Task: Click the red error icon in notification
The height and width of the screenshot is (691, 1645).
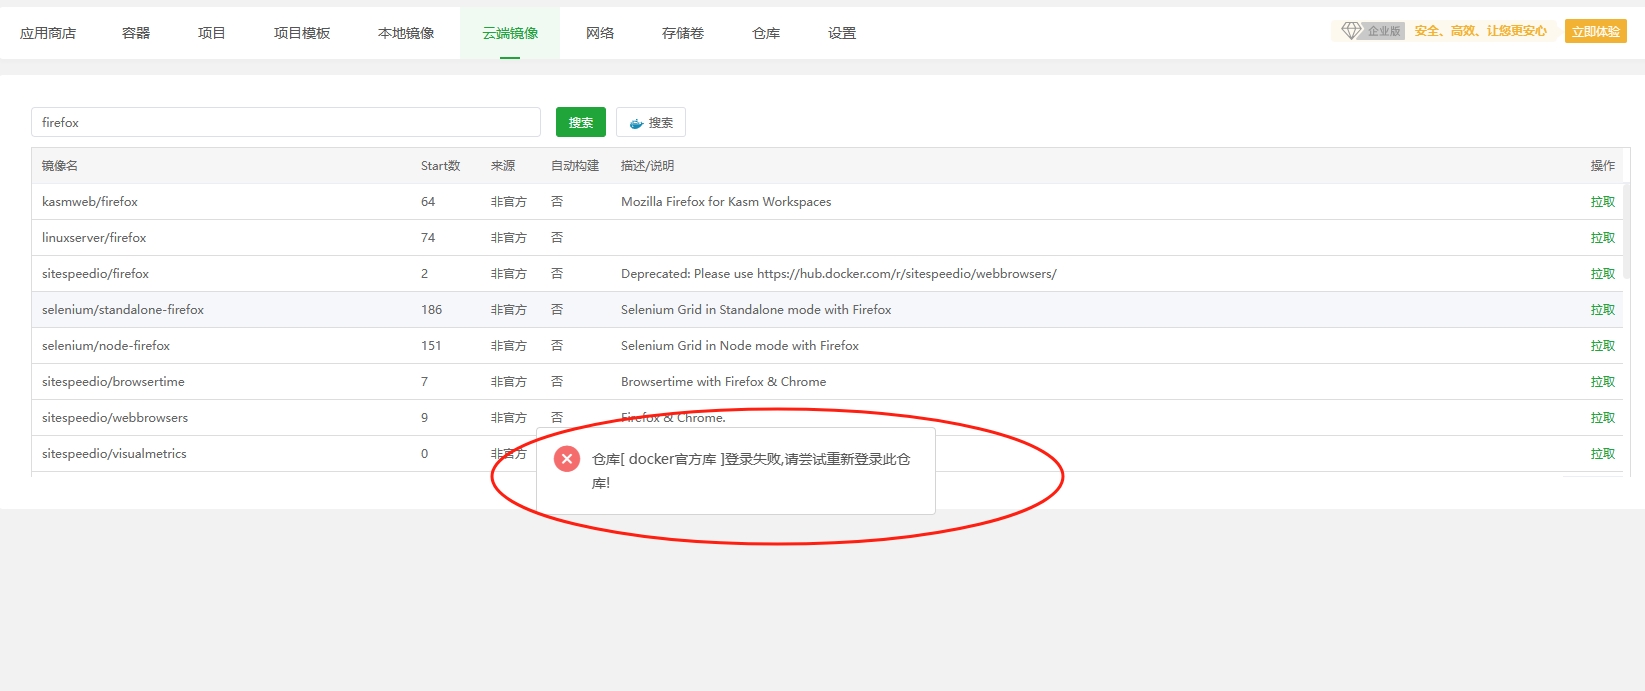Action: pos(567,459)
